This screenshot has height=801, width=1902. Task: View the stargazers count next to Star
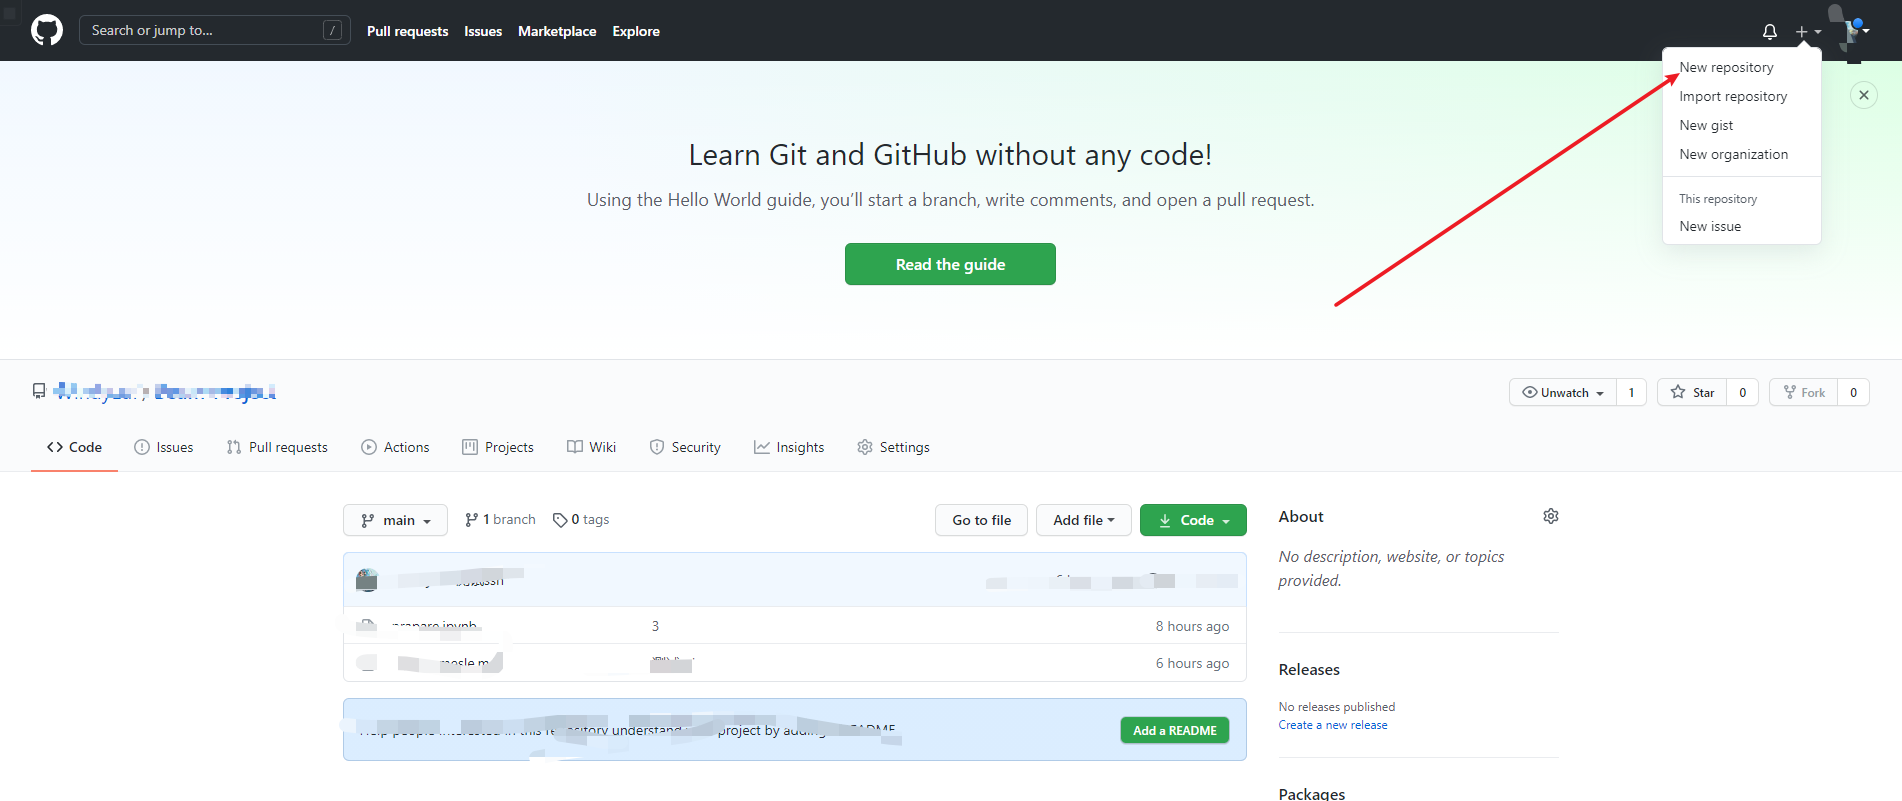click(x=1742, y=392)
